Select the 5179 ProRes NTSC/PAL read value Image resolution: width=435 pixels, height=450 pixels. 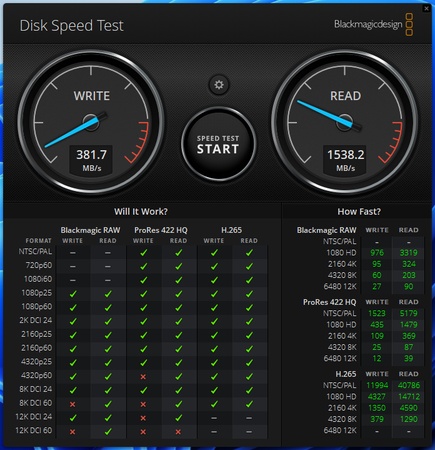pos(408,313)
